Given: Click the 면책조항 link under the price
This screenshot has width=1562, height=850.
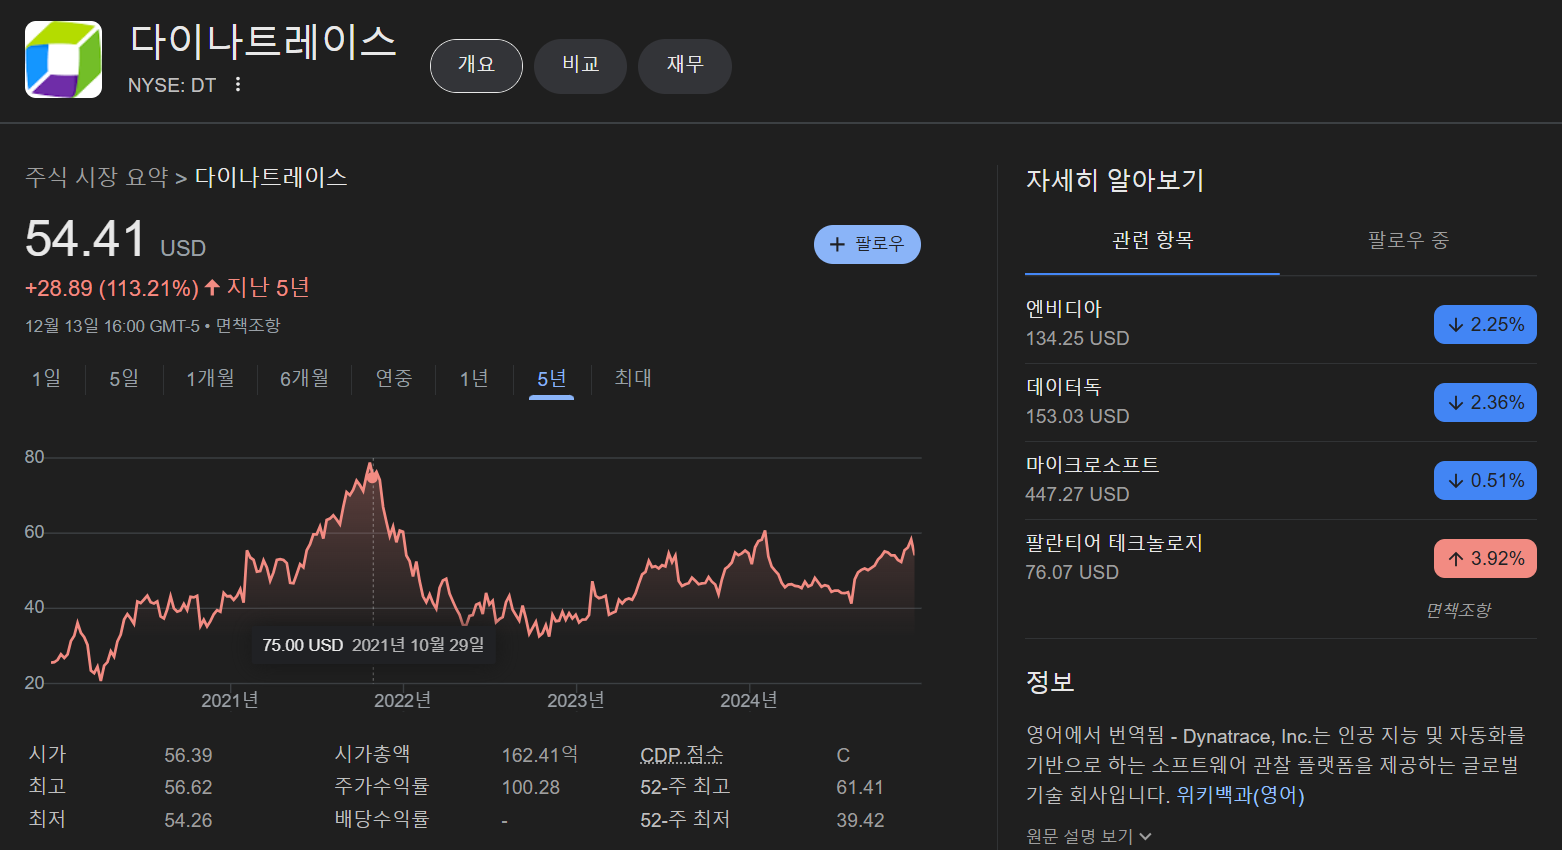Looking at the screenshot, I should [248, 326].
